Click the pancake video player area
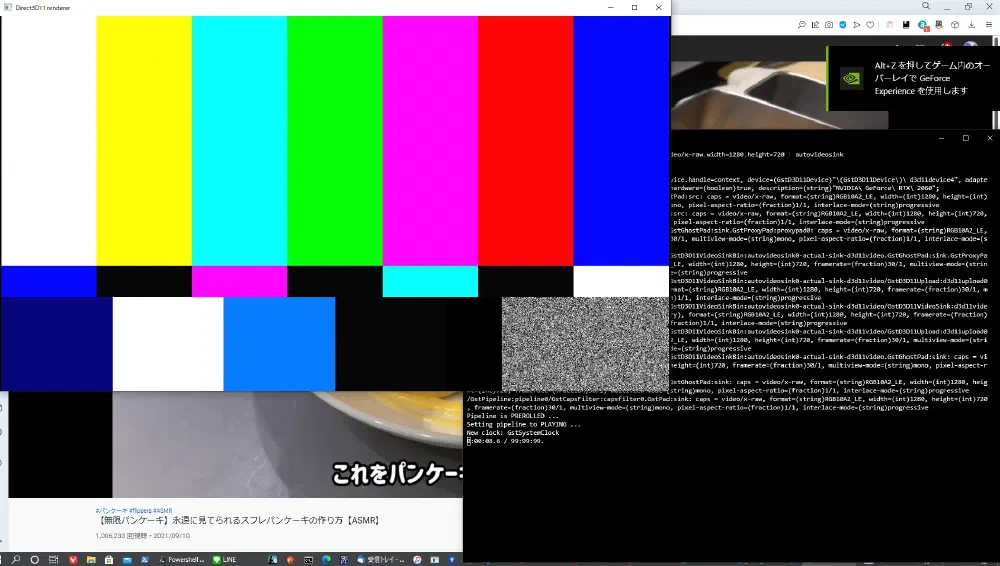1000x566 pixels. [x=287, y=445]
